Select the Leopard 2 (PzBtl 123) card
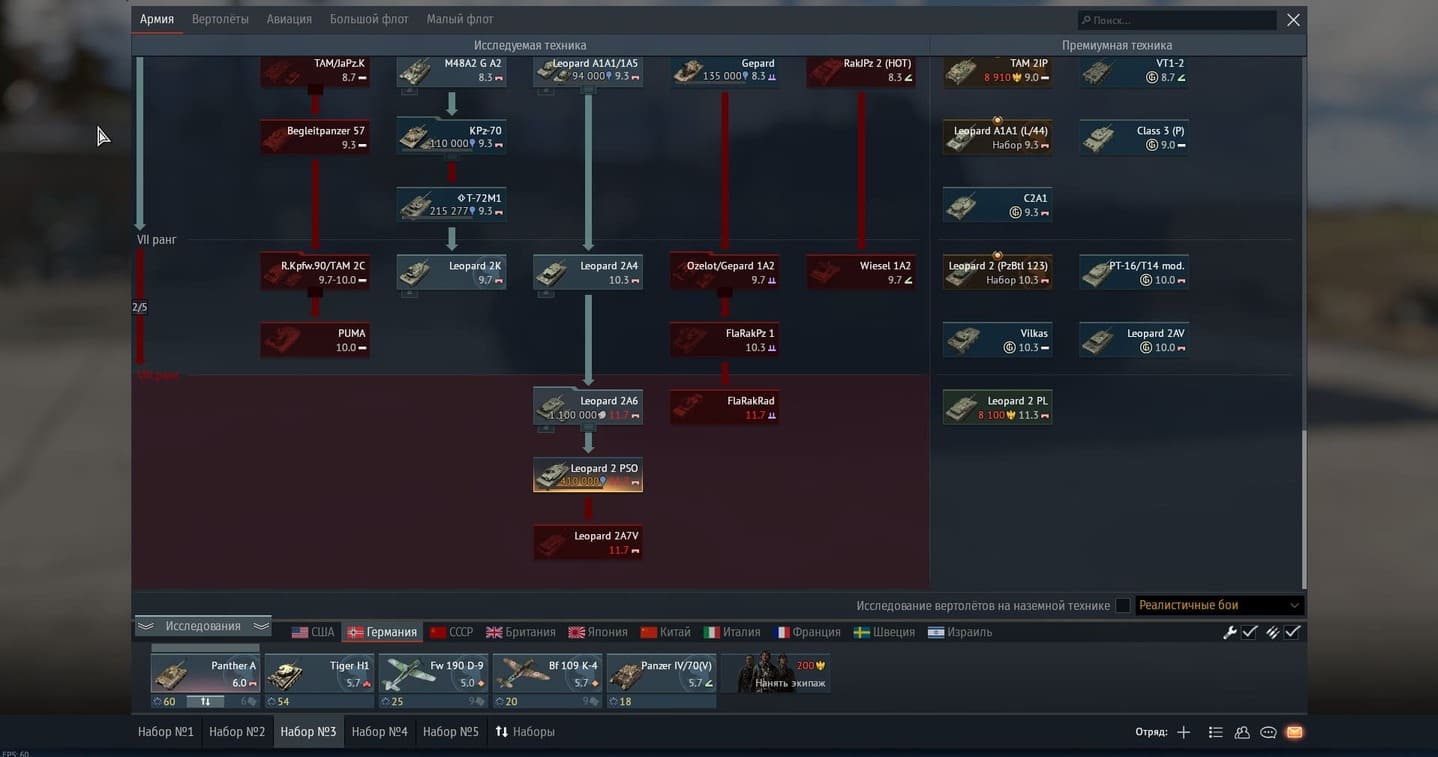Image resolution: width=1438 pixels, height=757 pixels. [997, 273]
